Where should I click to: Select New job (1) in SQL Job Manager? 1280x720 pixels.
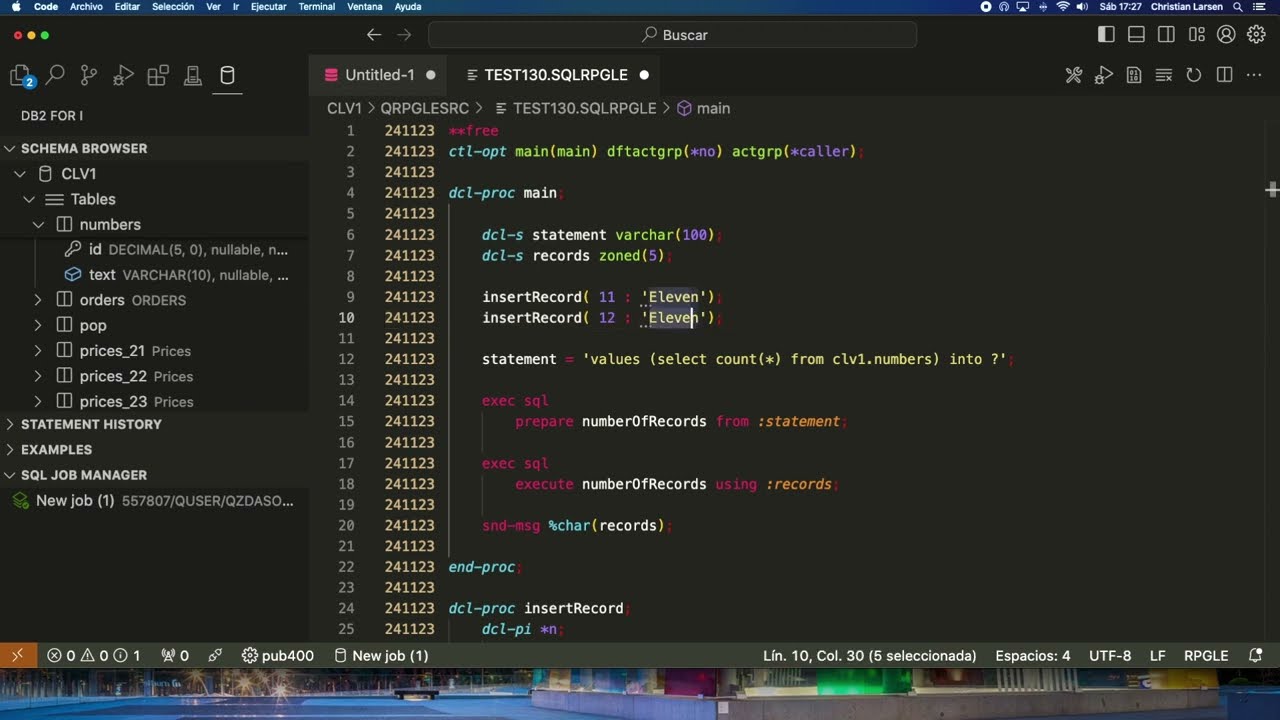click(x=155, y=500)
